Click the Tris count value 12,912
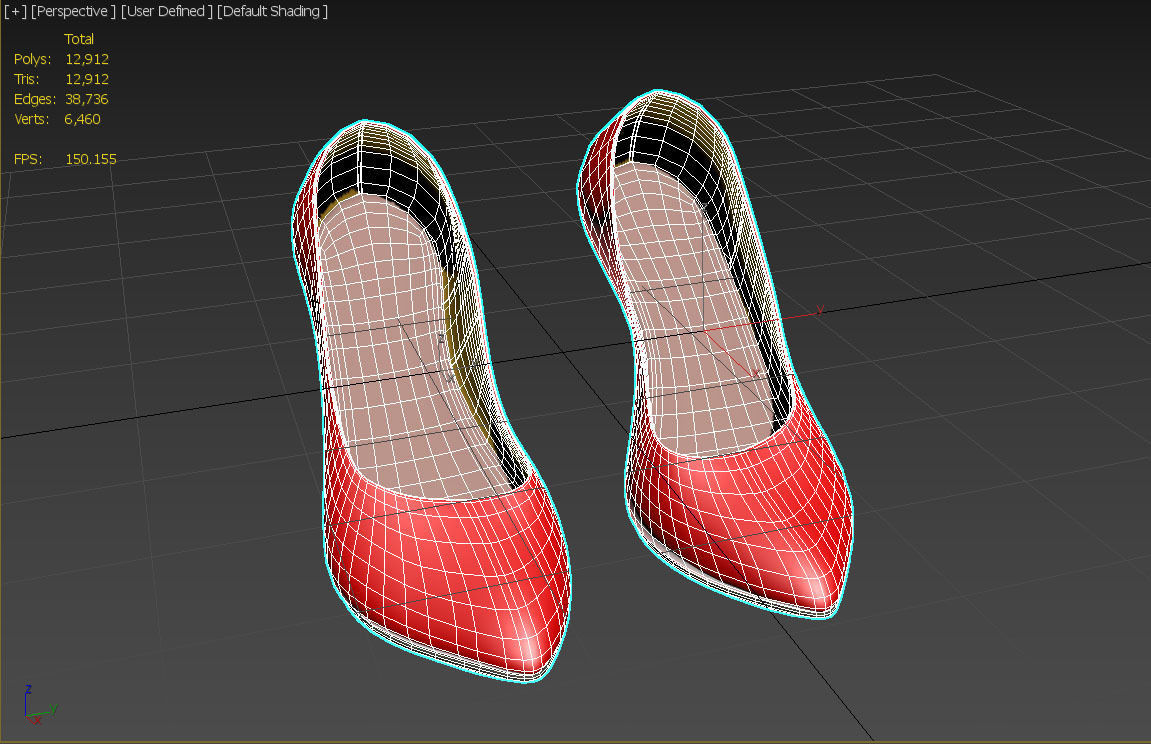Screen dimensions: 1151x744 [87, 79]
